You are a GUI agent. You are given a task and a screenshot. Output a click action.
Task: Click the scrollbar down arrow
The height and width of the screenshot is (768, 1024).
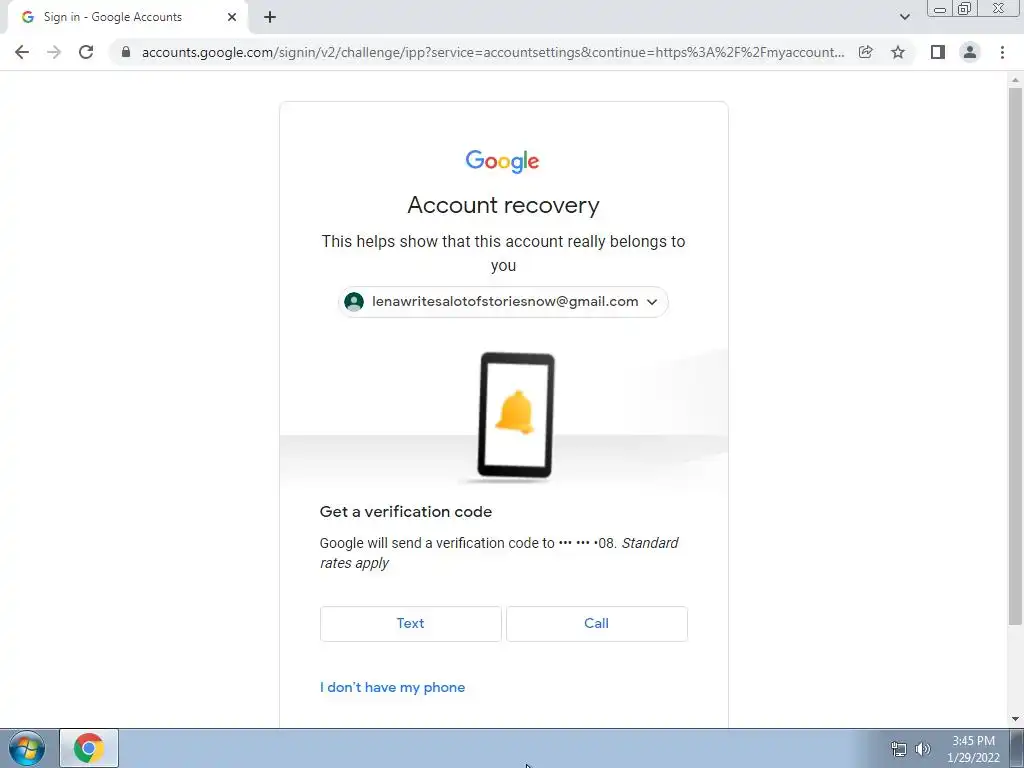pyautogui.click(x=1015, y=720)
